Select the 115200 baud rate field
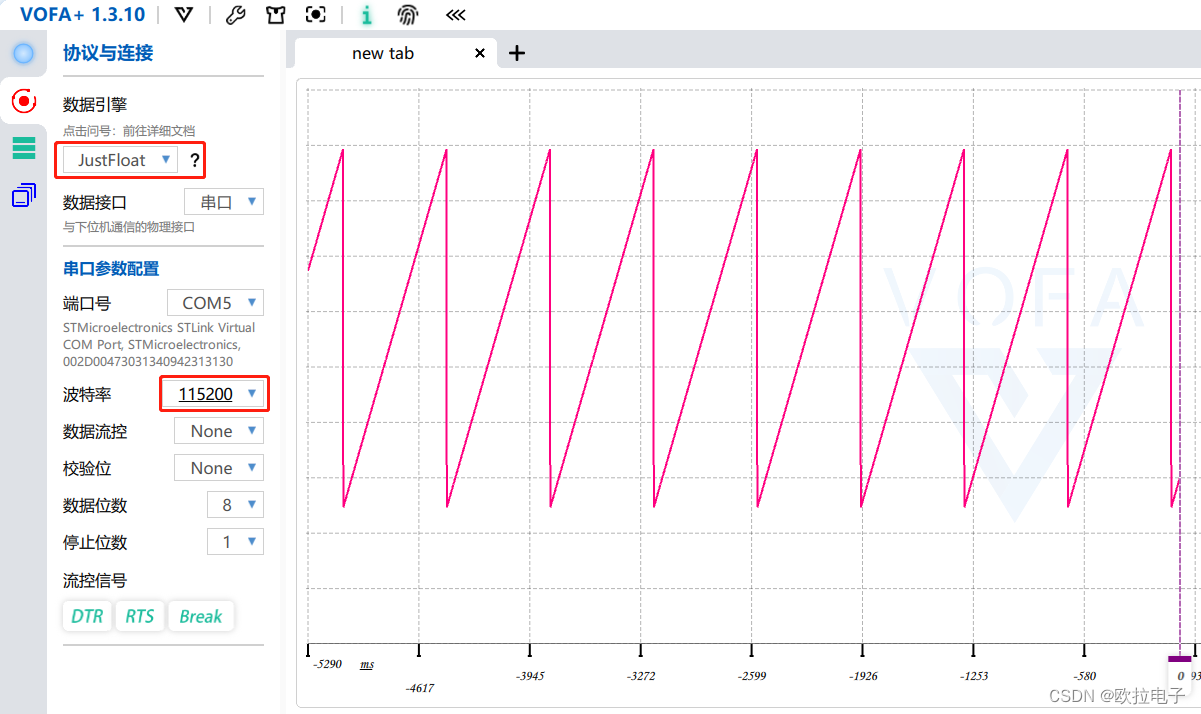 click(214, 393)
